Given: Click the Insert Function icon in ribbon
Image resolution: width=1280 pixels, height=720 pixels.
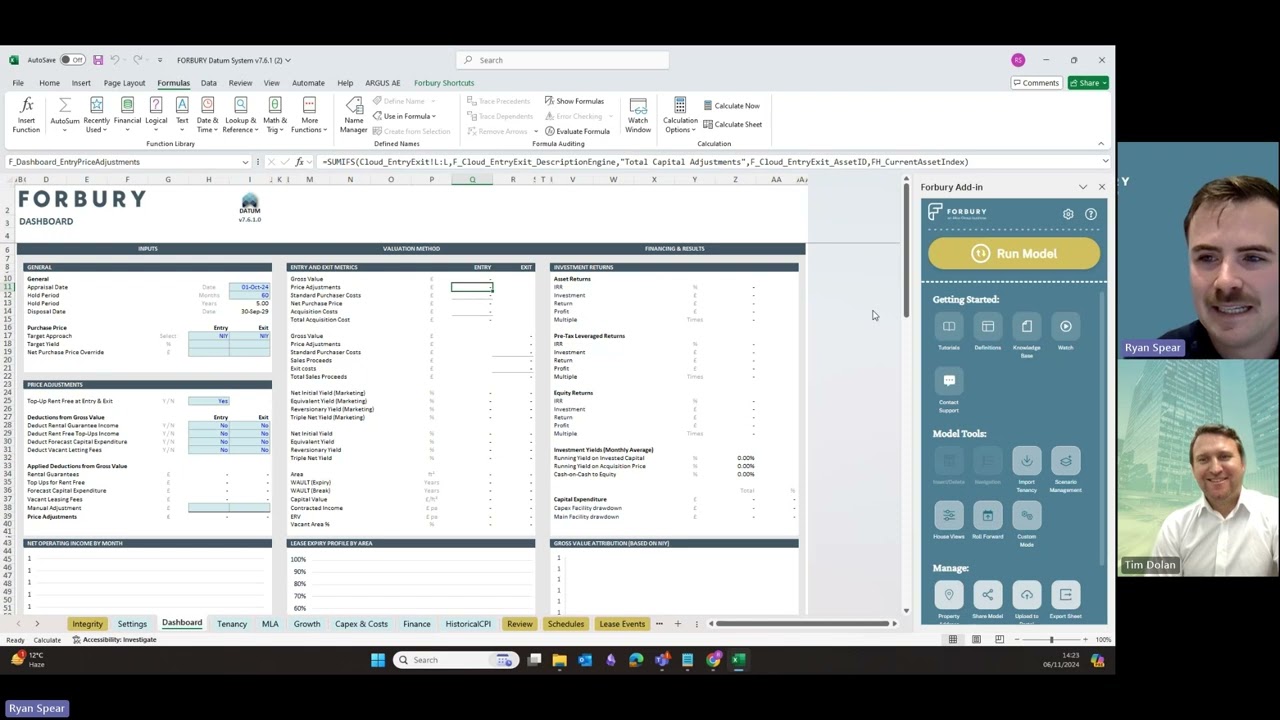Looking at the screenshot, I should [x=26, y=115].
